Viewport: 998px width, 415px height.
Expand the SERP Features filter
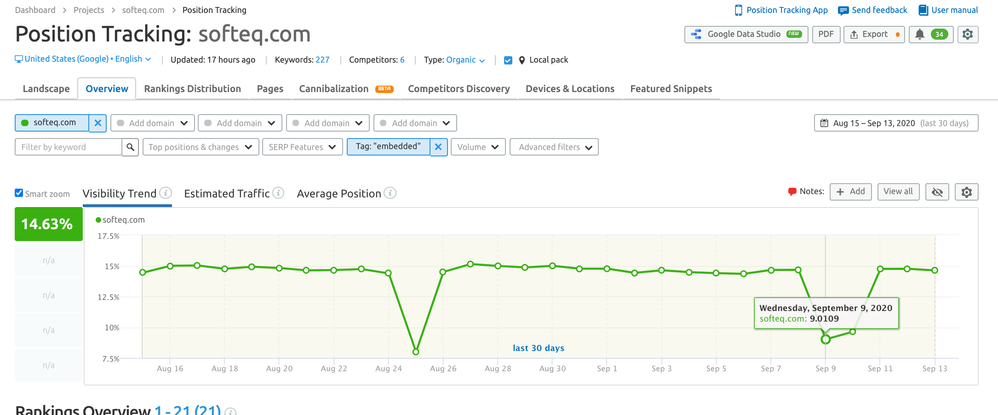[302, 147]
